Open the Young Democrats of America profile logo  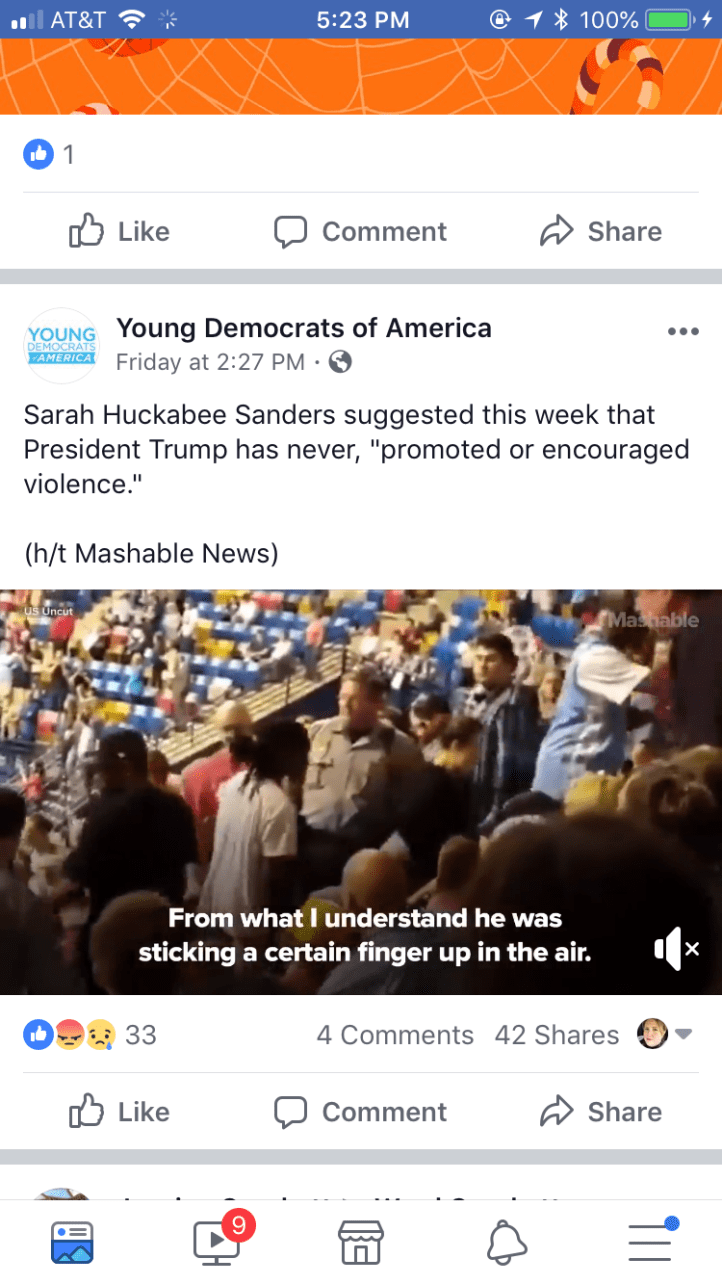(61, 345)
